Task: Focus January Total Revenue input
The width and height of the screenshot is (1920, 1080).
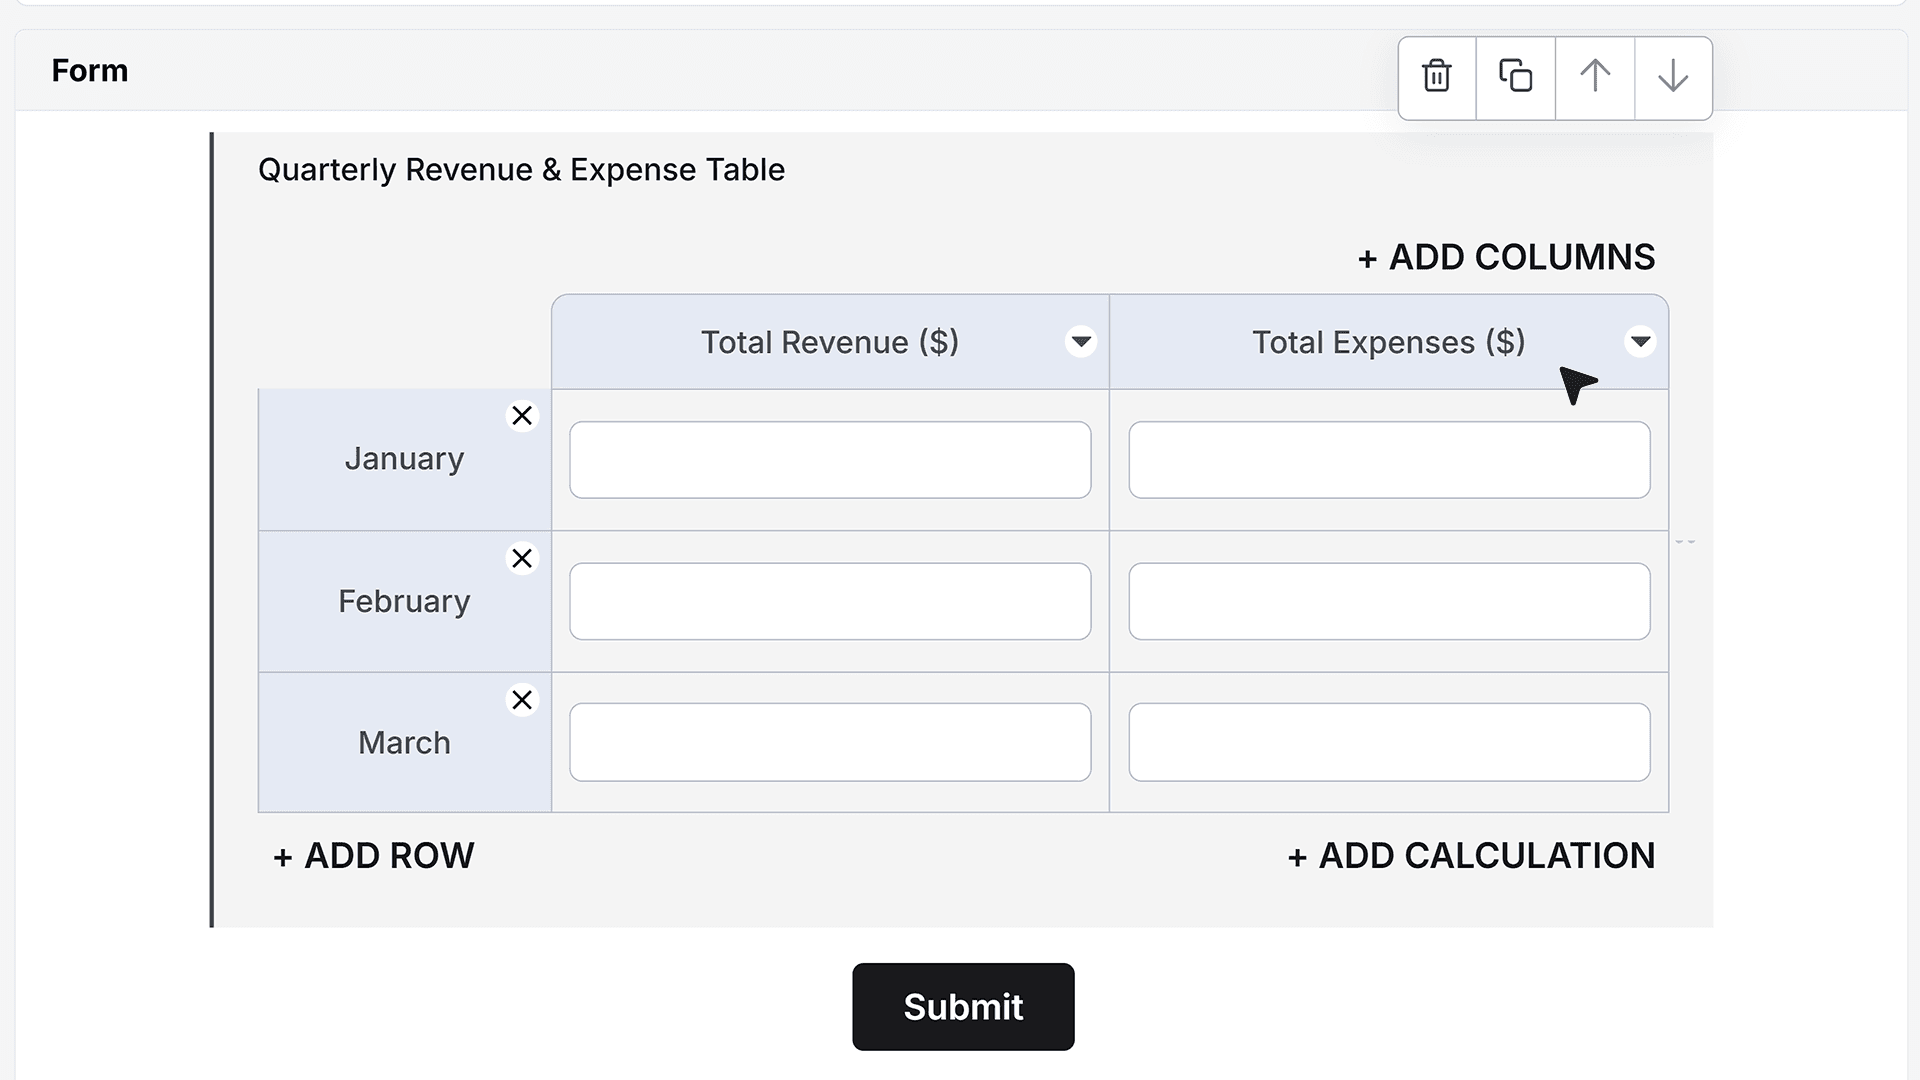Action: pyautogui.click(x=830, y=460)
